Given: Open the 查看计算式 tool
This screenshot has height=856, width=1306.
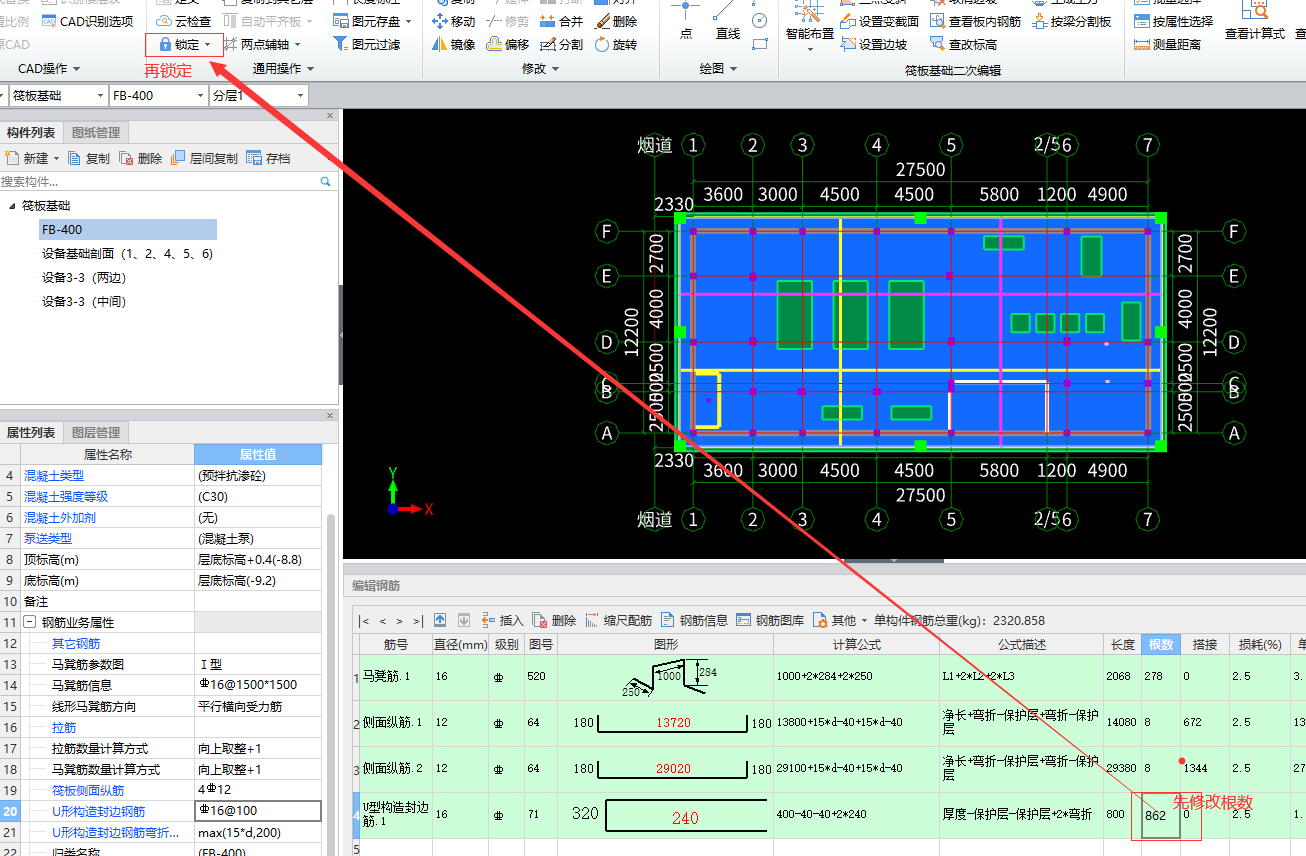Looking at the screenshot, I should point(1255,23).
